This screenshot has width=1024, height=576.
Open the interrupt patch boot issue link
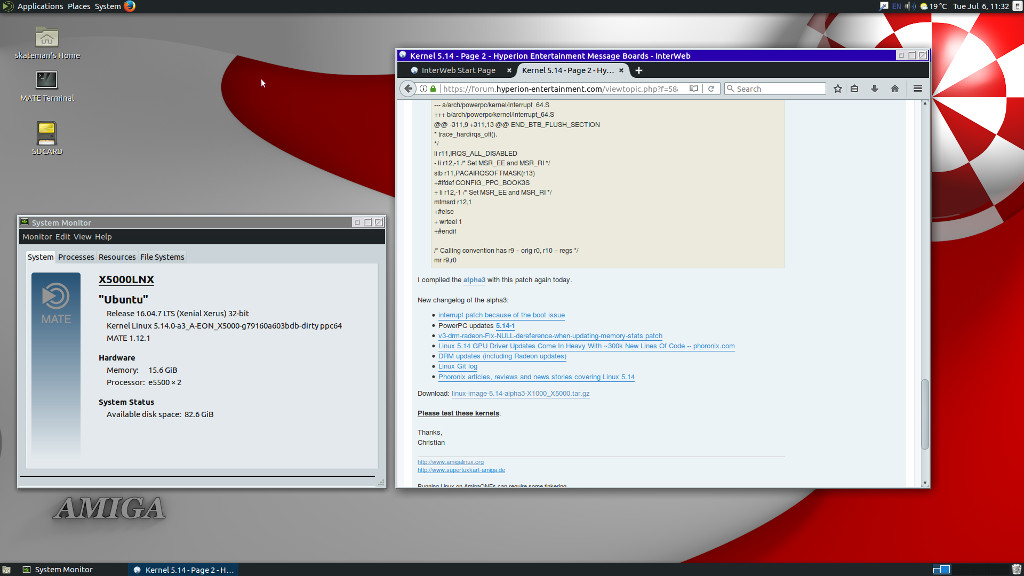[502, 315]
